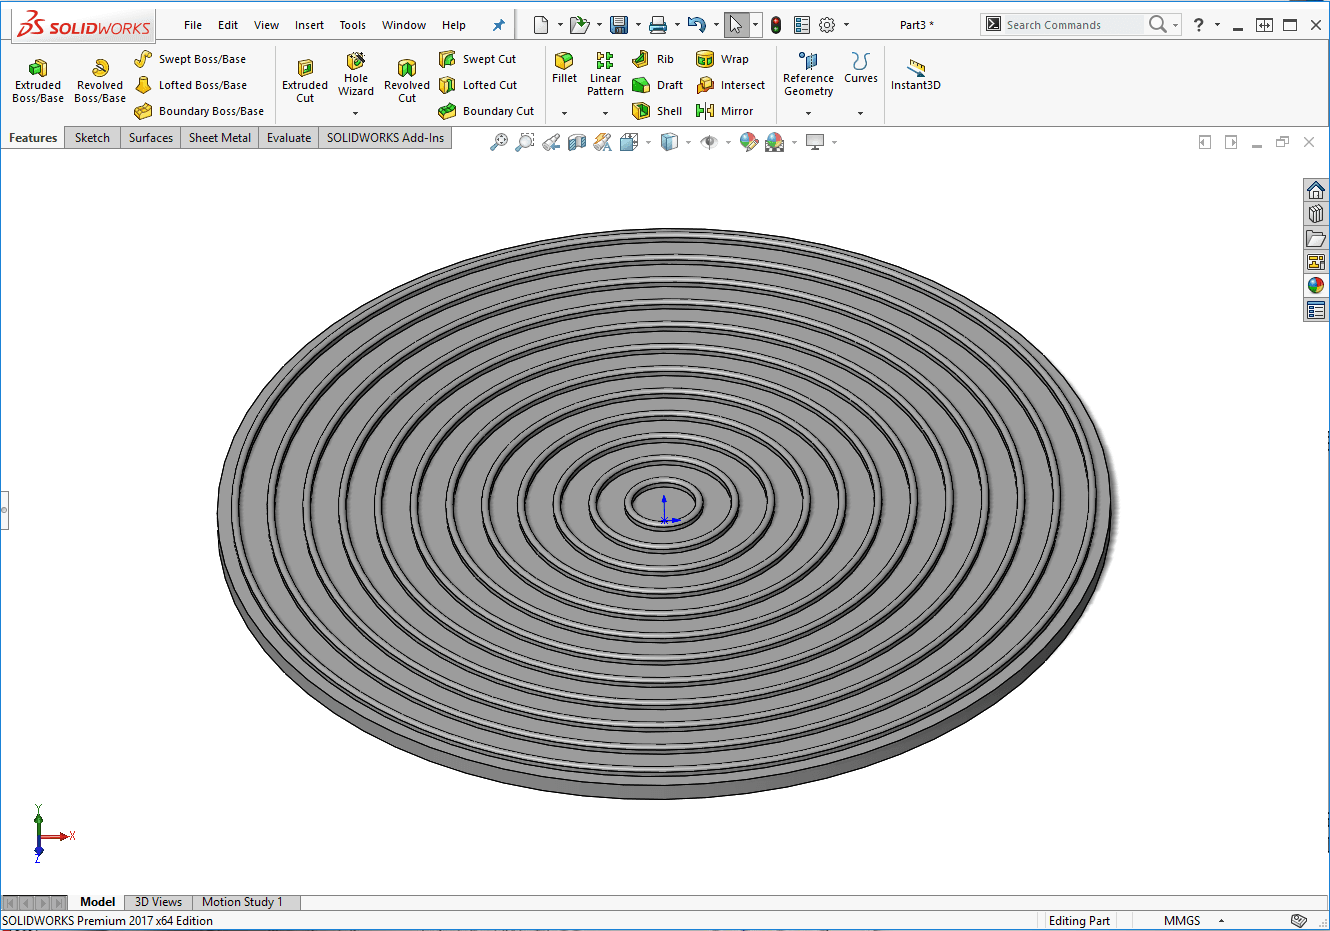The image size is (1330, 931).
Task: Open the Curves dropdown arrow
Action: pos(860,113)
